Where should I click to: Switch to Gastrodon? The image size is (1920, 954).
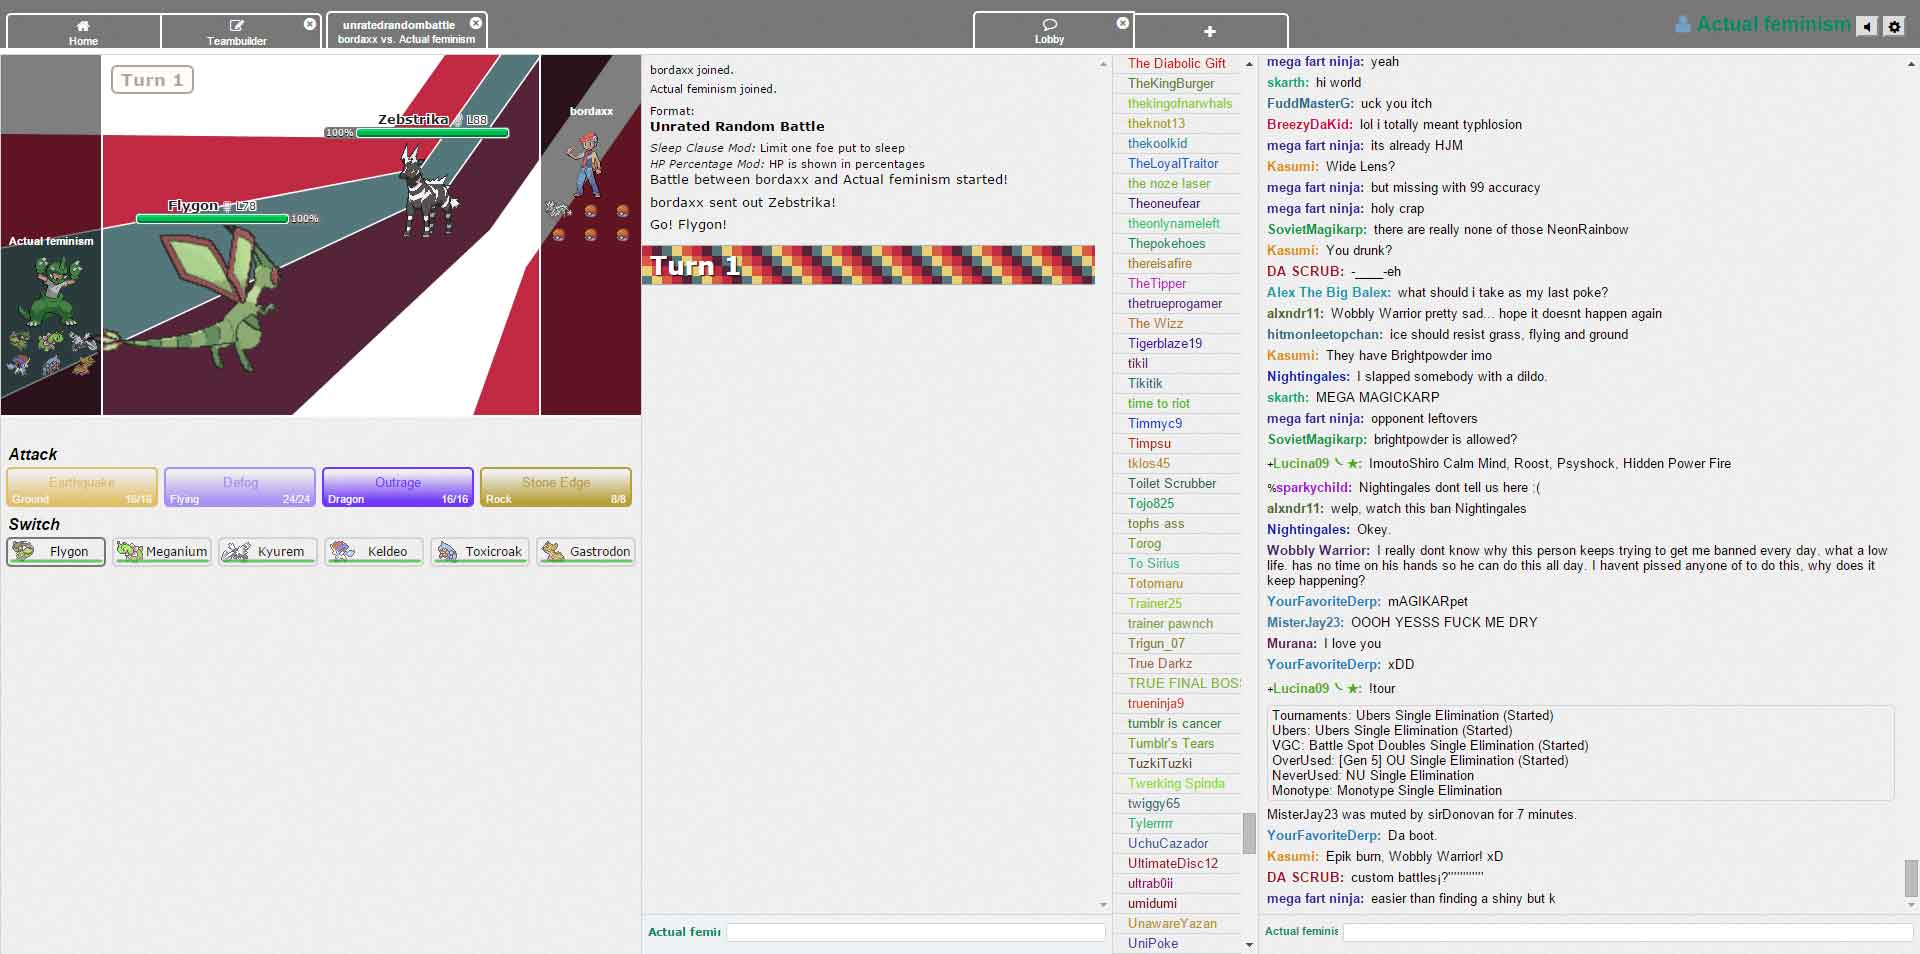(x=586, y=551)
